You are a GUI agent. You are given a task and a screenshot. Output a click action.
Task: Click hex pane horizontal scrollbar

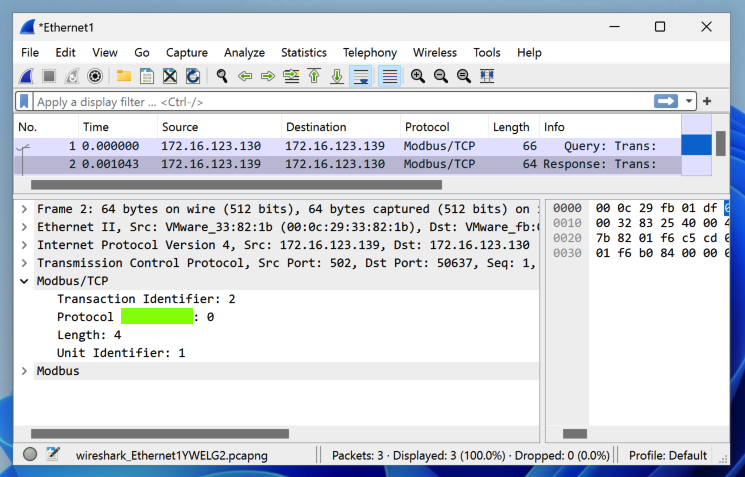pyautogui.click(x=575, y=434)
